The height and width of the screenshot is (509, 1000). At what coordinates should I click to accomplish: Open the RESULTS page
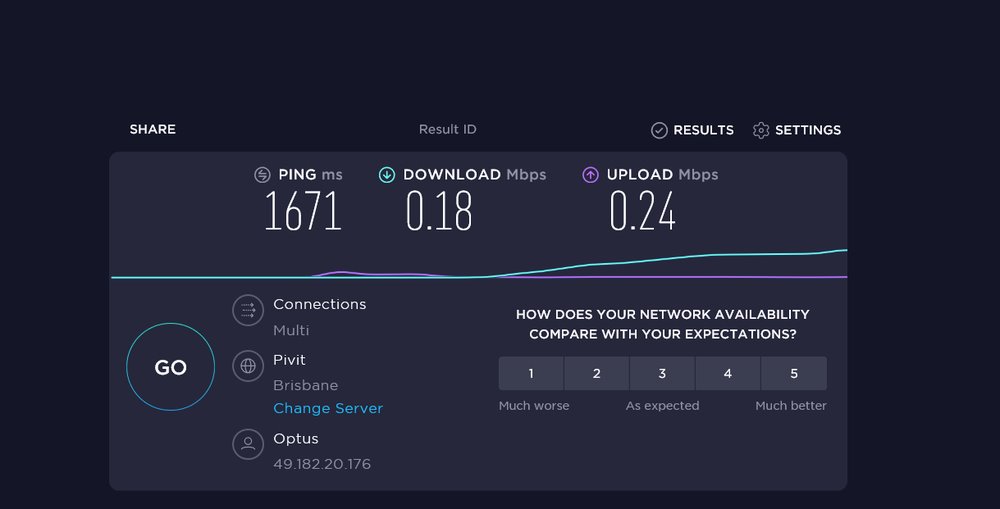click(x=703, y=130)
